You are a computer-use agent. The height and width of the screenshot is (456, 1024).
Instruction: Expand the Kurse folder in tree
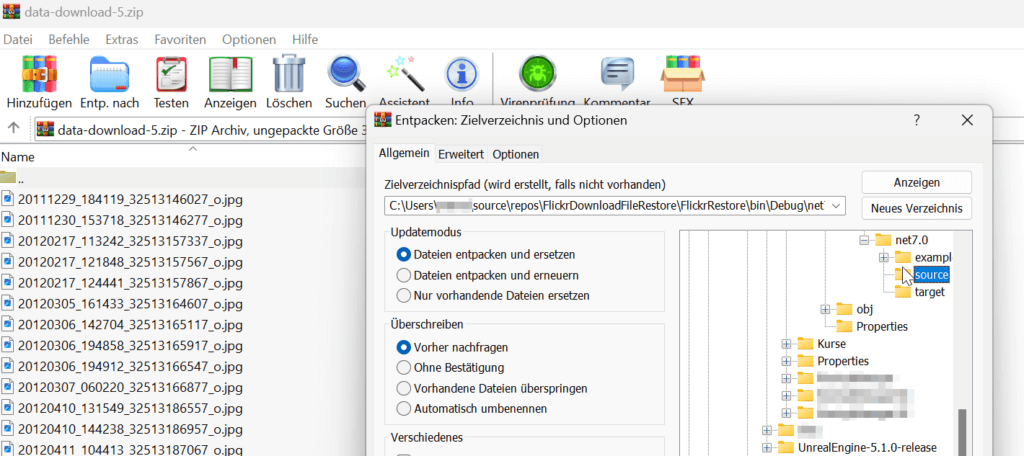[x=787, y=344]
